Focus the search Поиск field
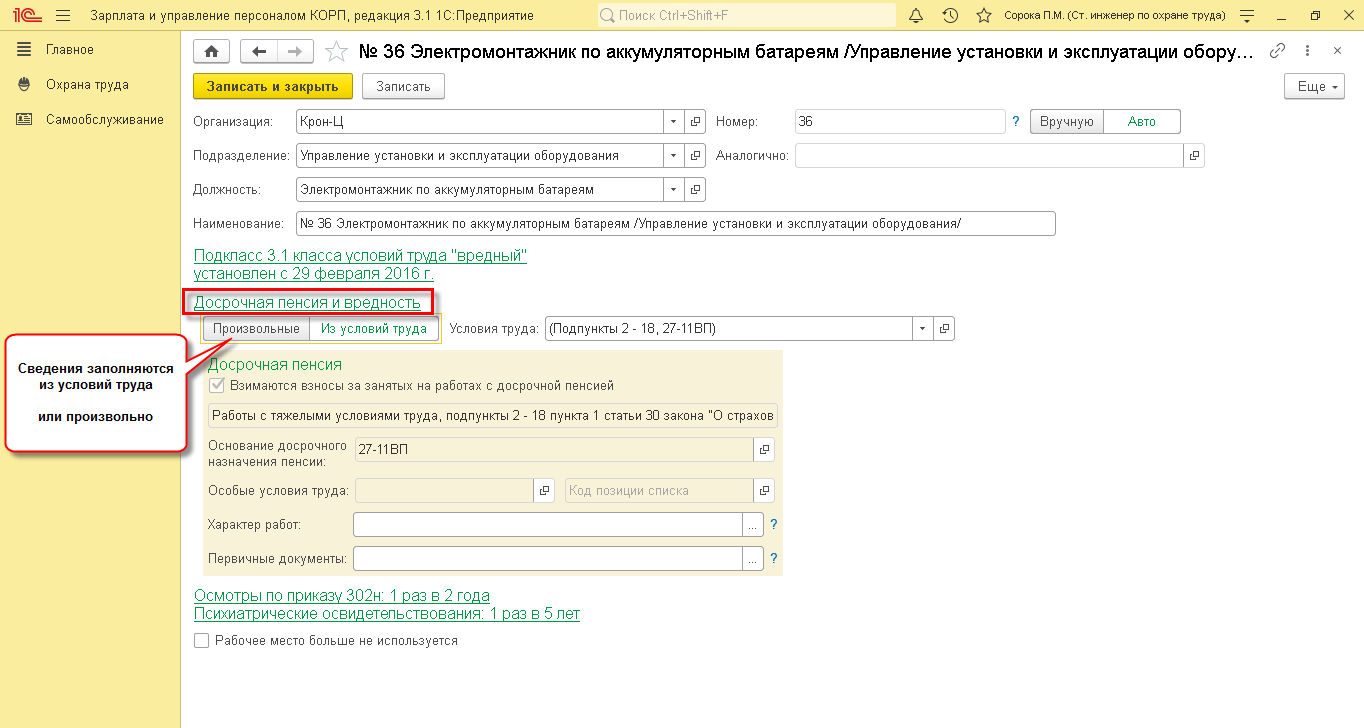1364x728 pixels. [747, 16]
